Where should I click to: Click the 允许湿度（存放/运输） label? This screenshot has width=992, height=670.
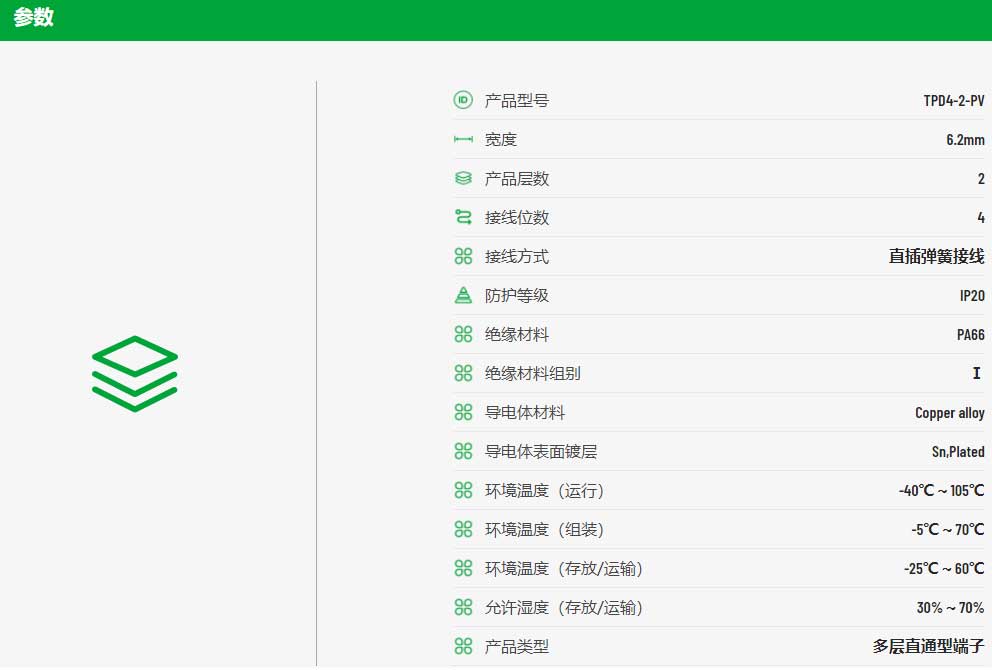point(564,607)
